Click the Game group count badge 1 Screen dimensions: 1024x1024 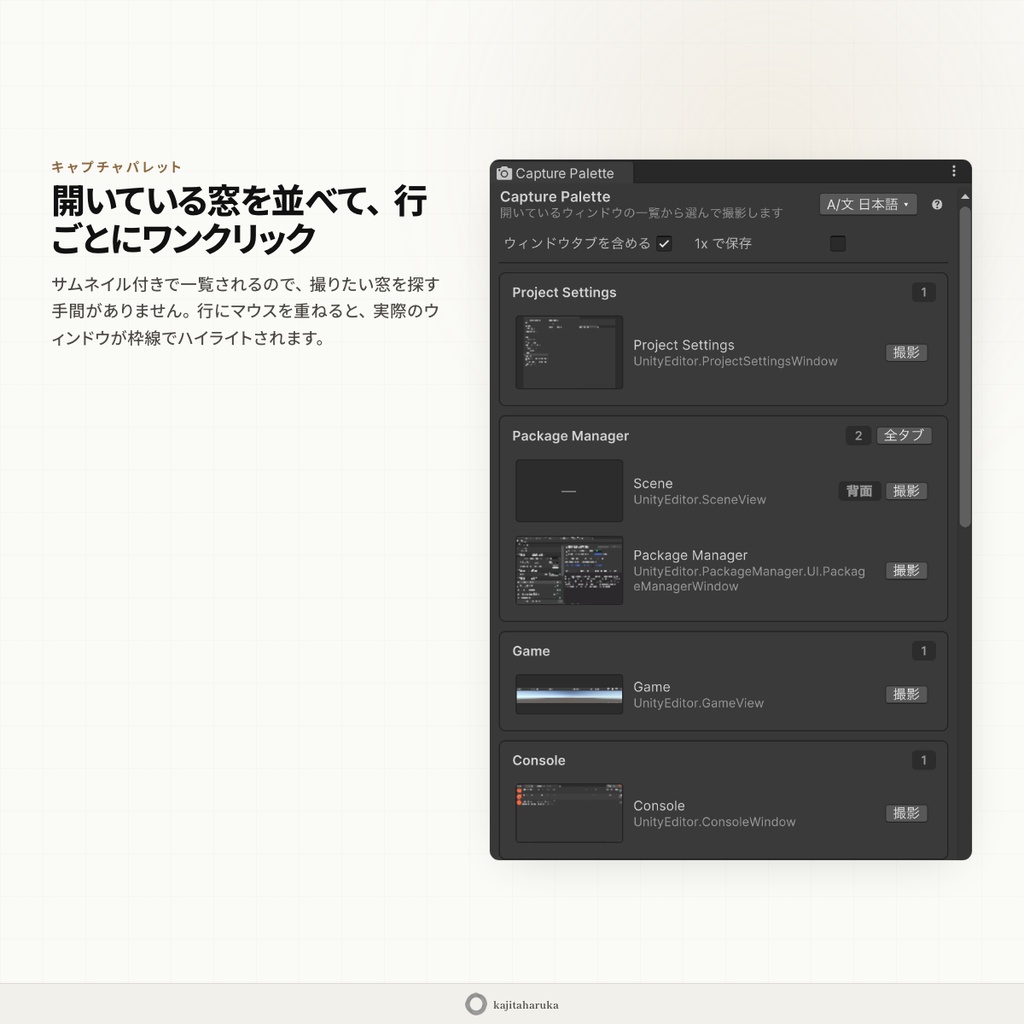pos(923,651)
